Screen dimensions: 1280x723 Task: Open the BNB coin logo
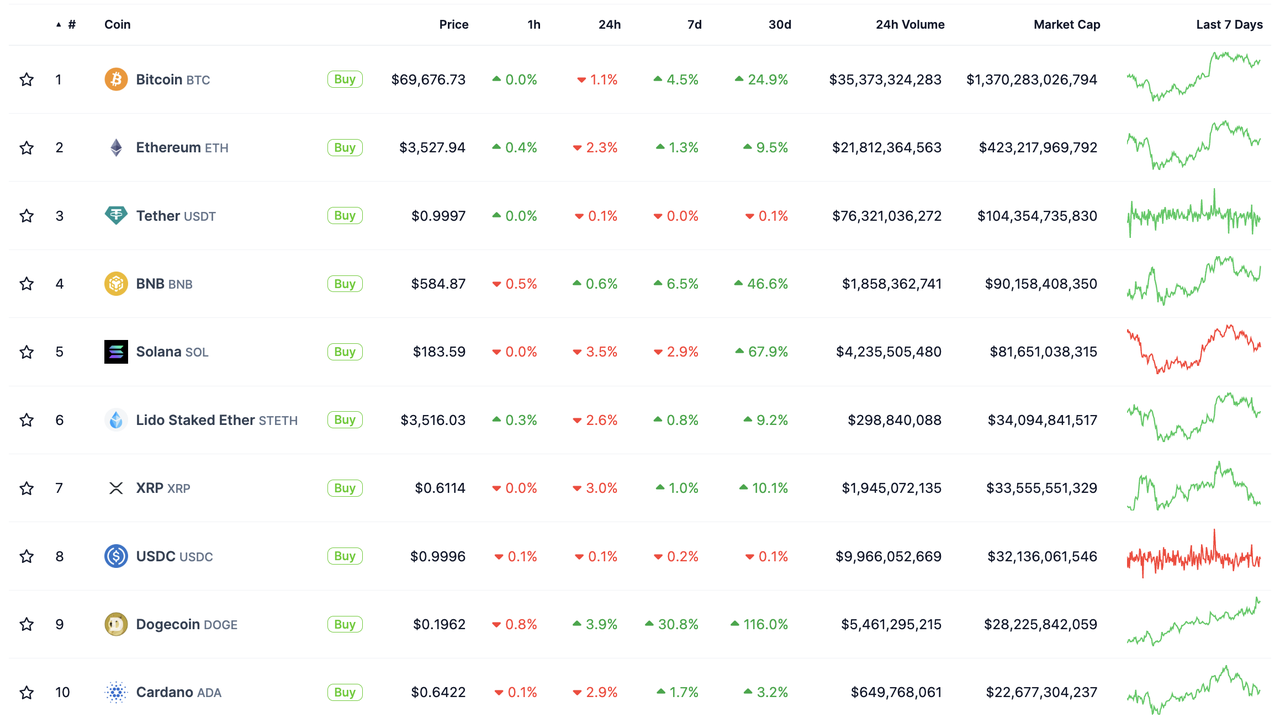116,283
